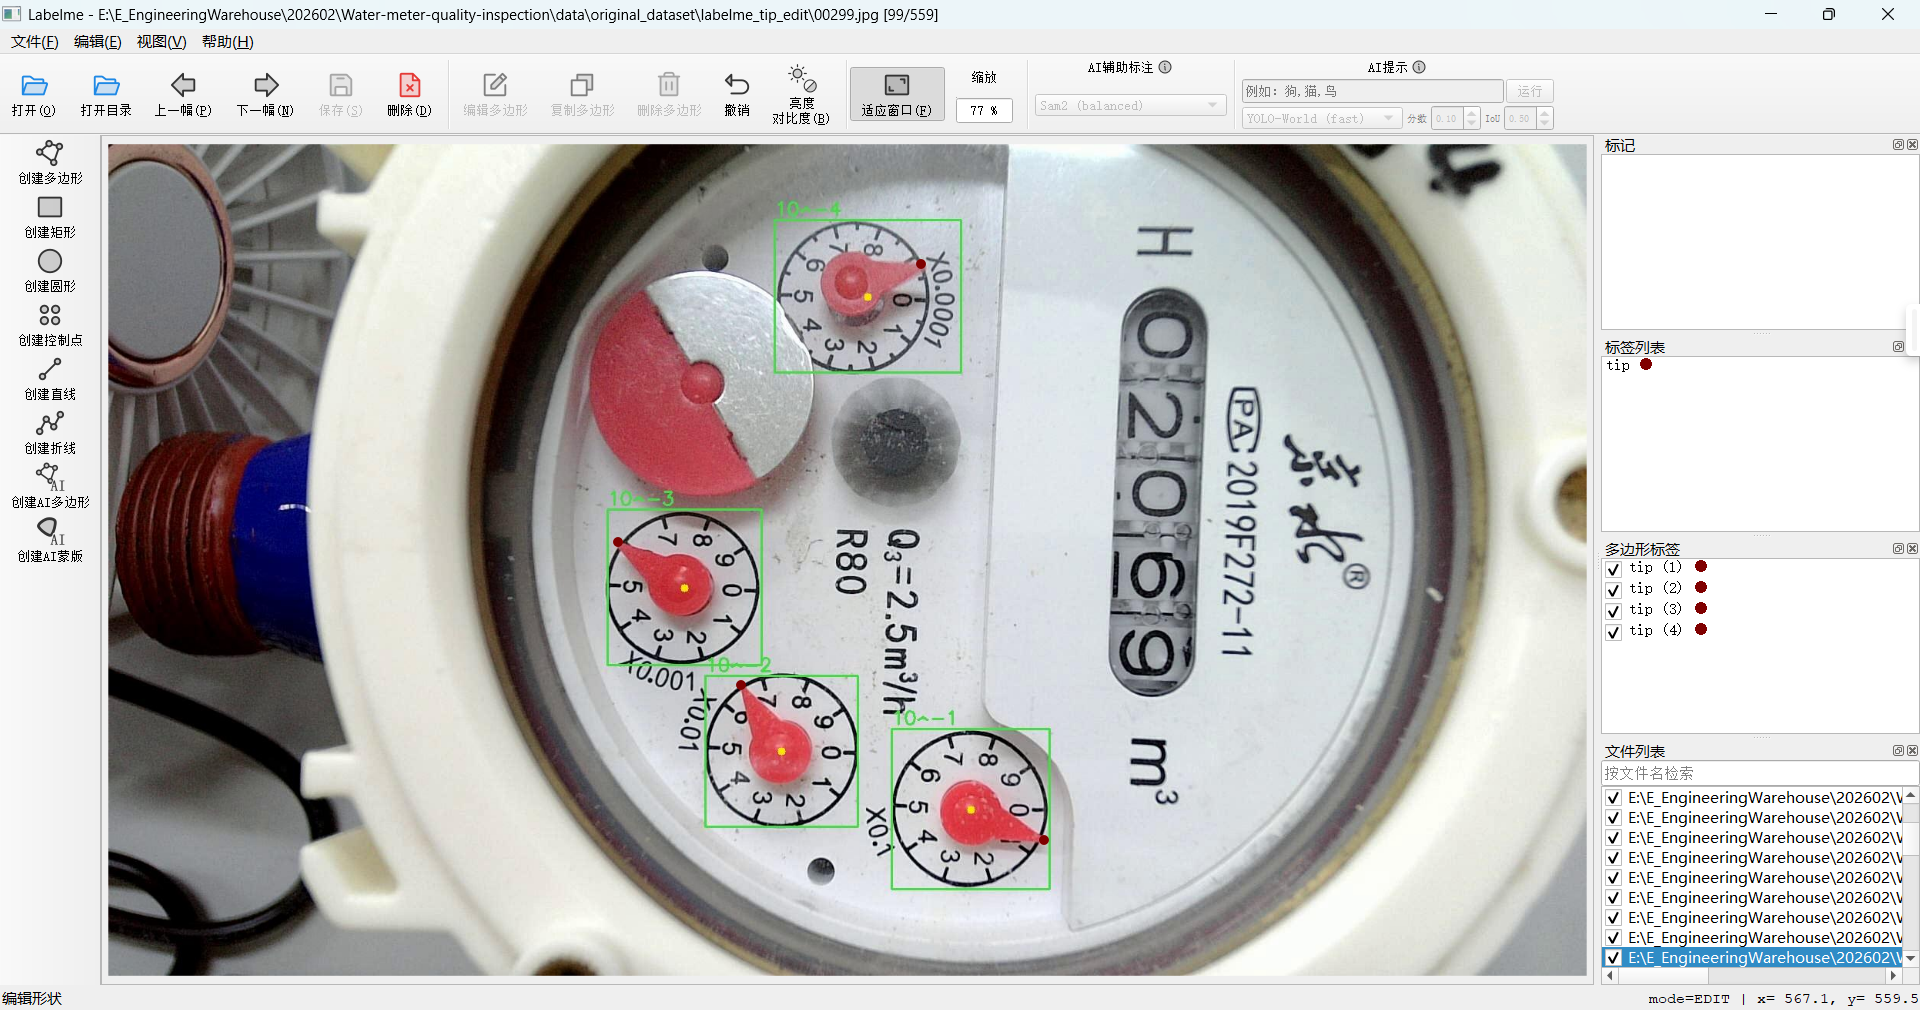This screenshot has height=1010, width=1920.
Task: Click file list horizontal scrollbar left arrow
Action: click(x=1609, y=975)
